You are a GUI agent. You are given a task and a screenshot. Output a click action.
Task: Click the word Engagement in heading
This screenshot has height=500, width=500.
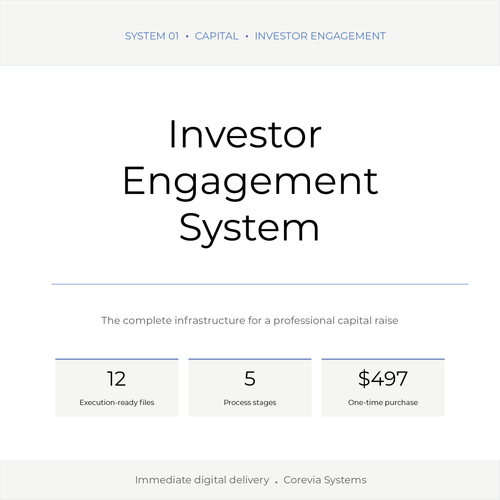pos(250,183)
